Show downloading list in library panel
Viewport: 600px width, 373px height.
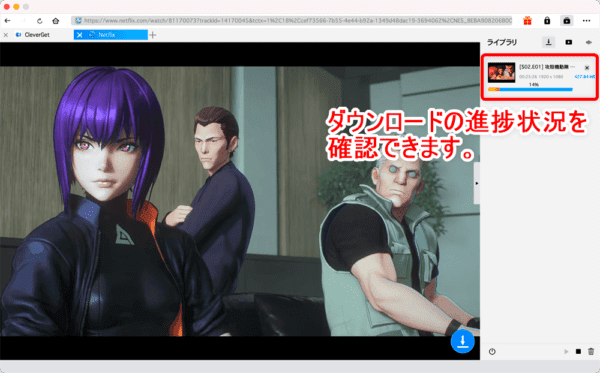pos(548,42)
